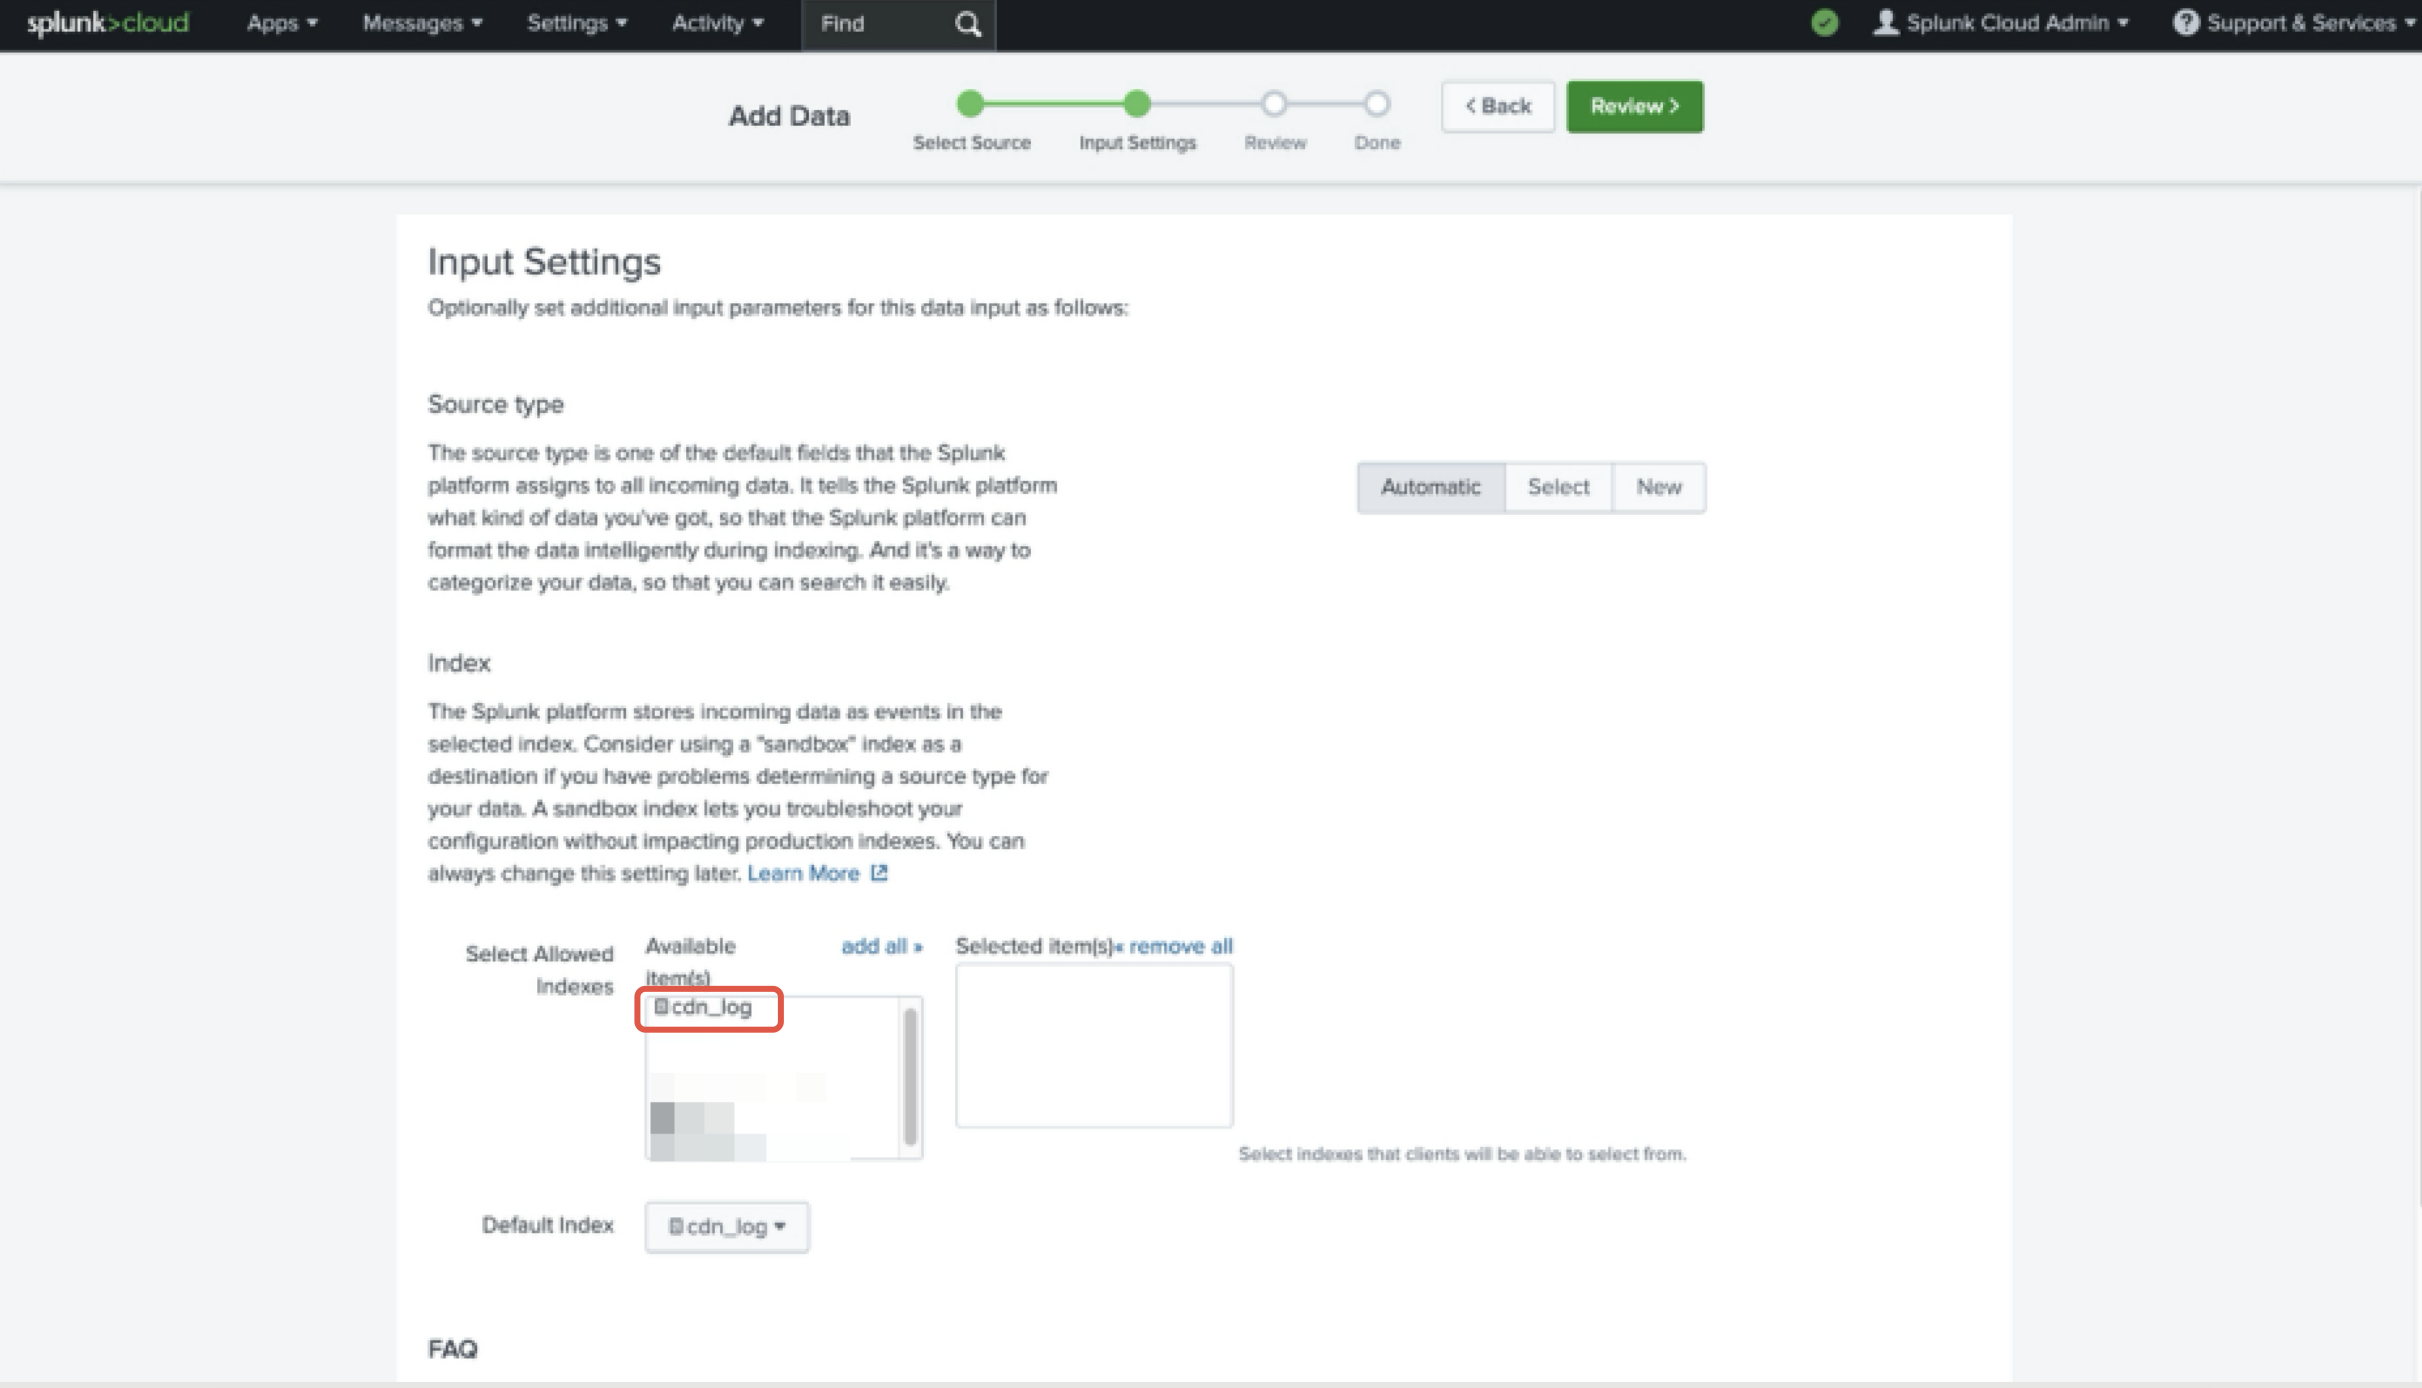This screenshot has height=1388, width=2422.
Task: Open the Default Index cdn_log dropdown
Action: [727, 1226]
